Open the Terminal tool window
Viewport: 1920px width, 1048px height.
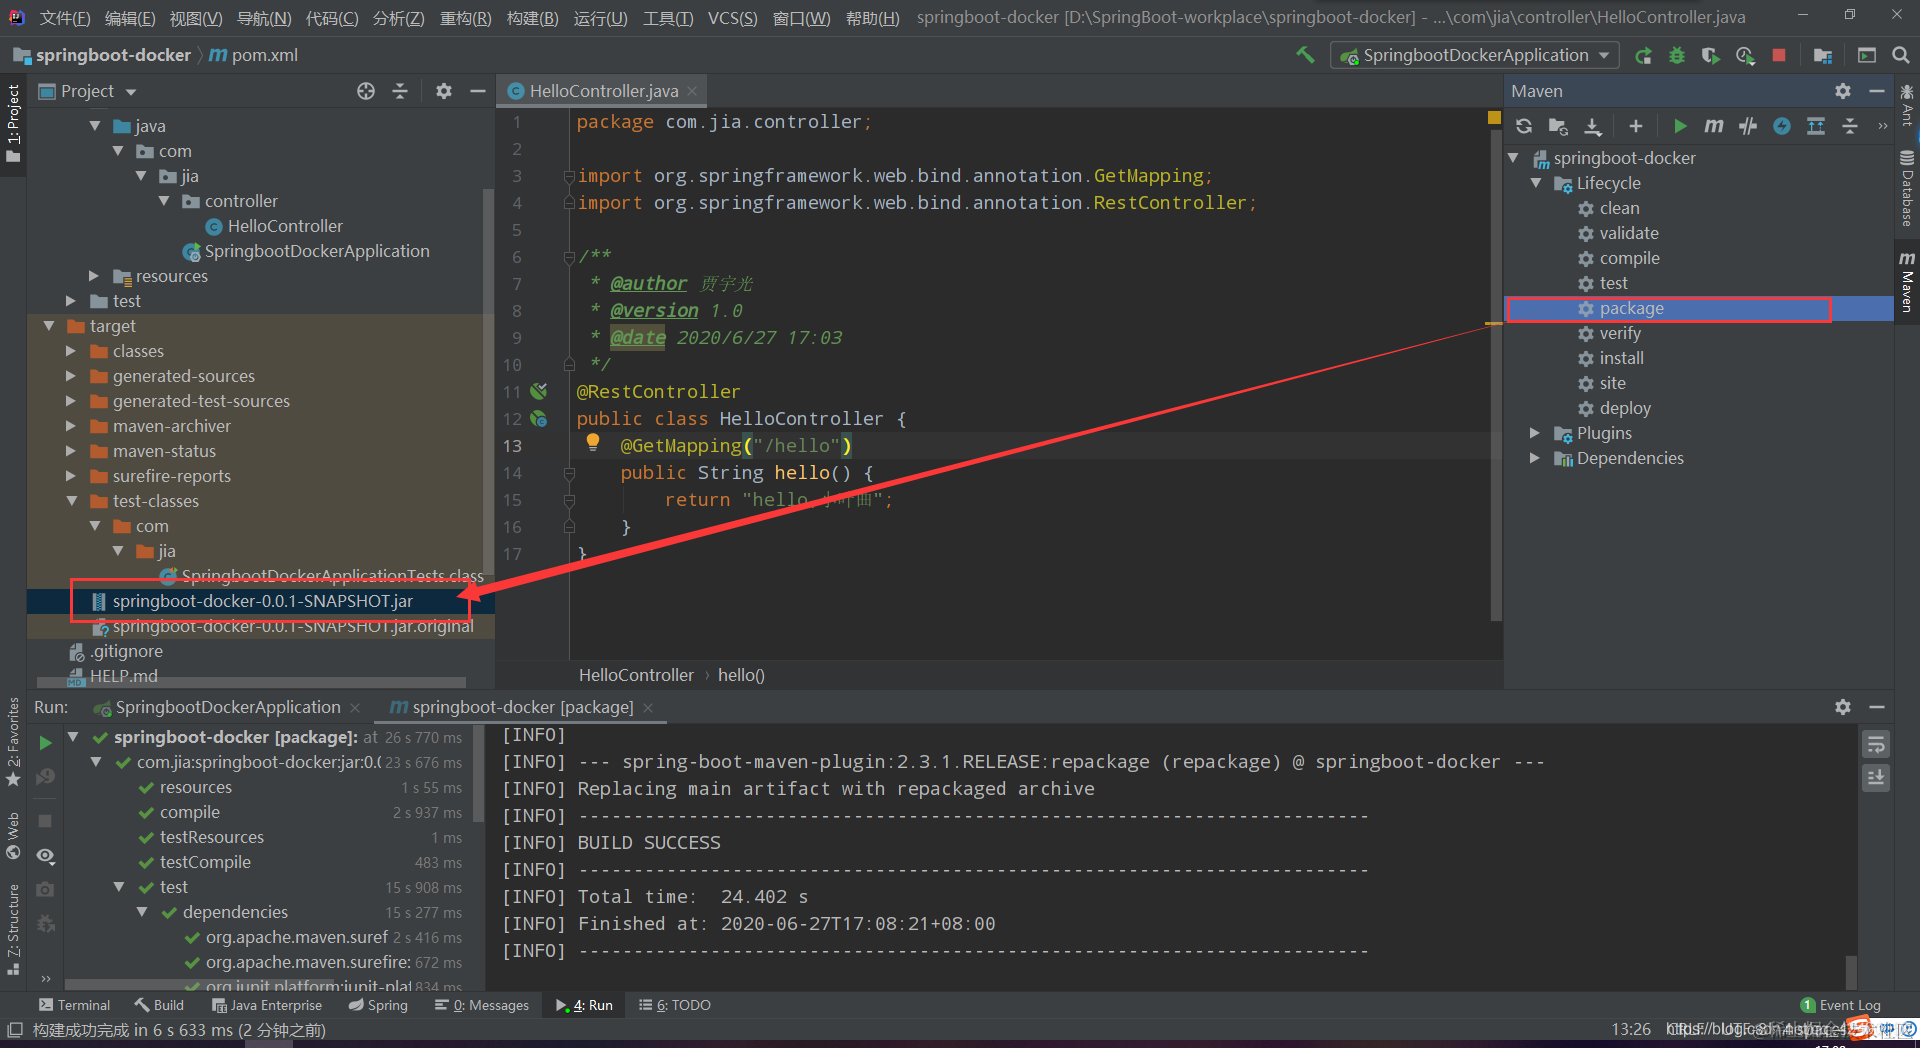click(75, 1005)
